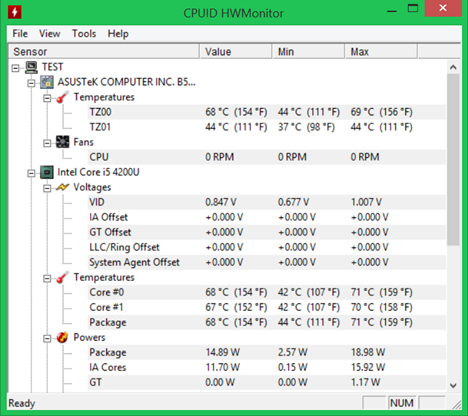
Task: Click the Ready status bar text
Action: point(22,403)
